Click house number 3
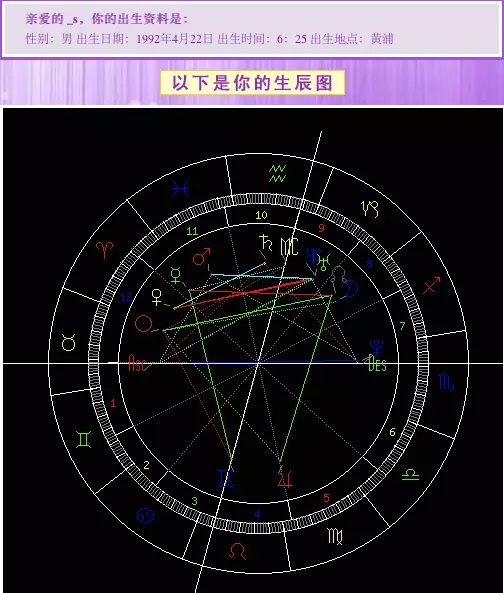Screen dimensions: 504x593 (194, 501)
